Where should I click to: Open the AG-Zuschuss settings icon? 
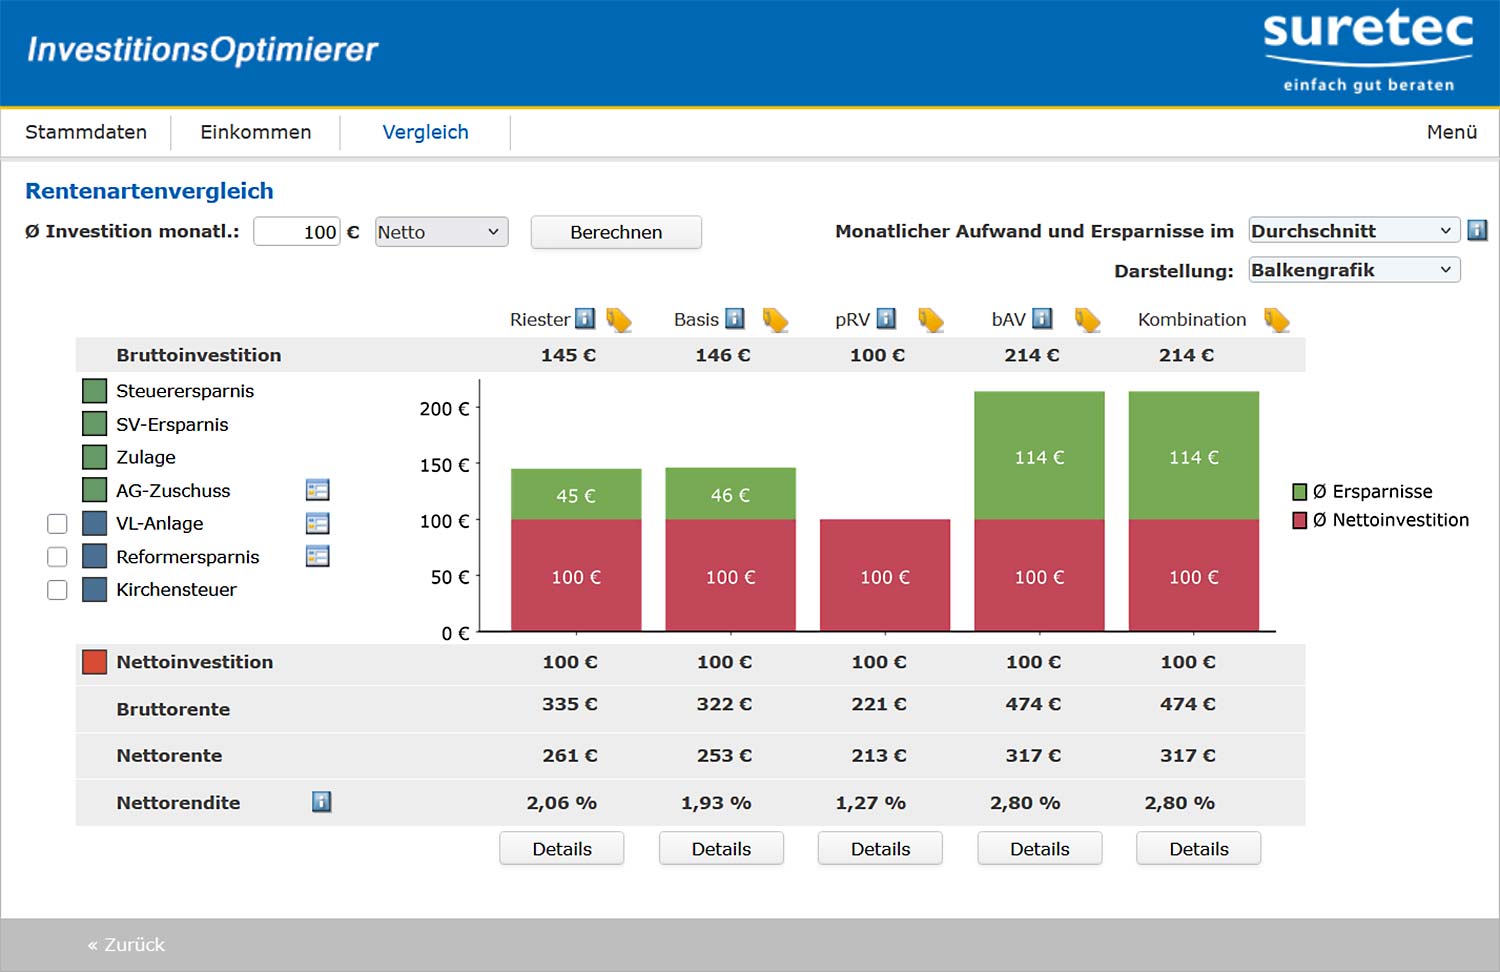[x=317, y=490]
